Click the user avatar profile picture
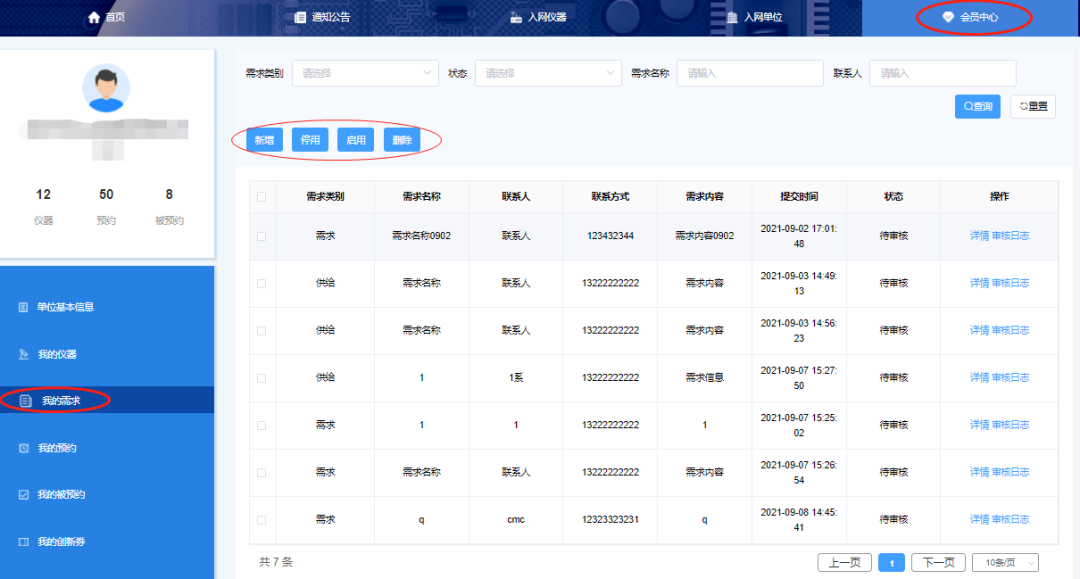 (106, 88)
